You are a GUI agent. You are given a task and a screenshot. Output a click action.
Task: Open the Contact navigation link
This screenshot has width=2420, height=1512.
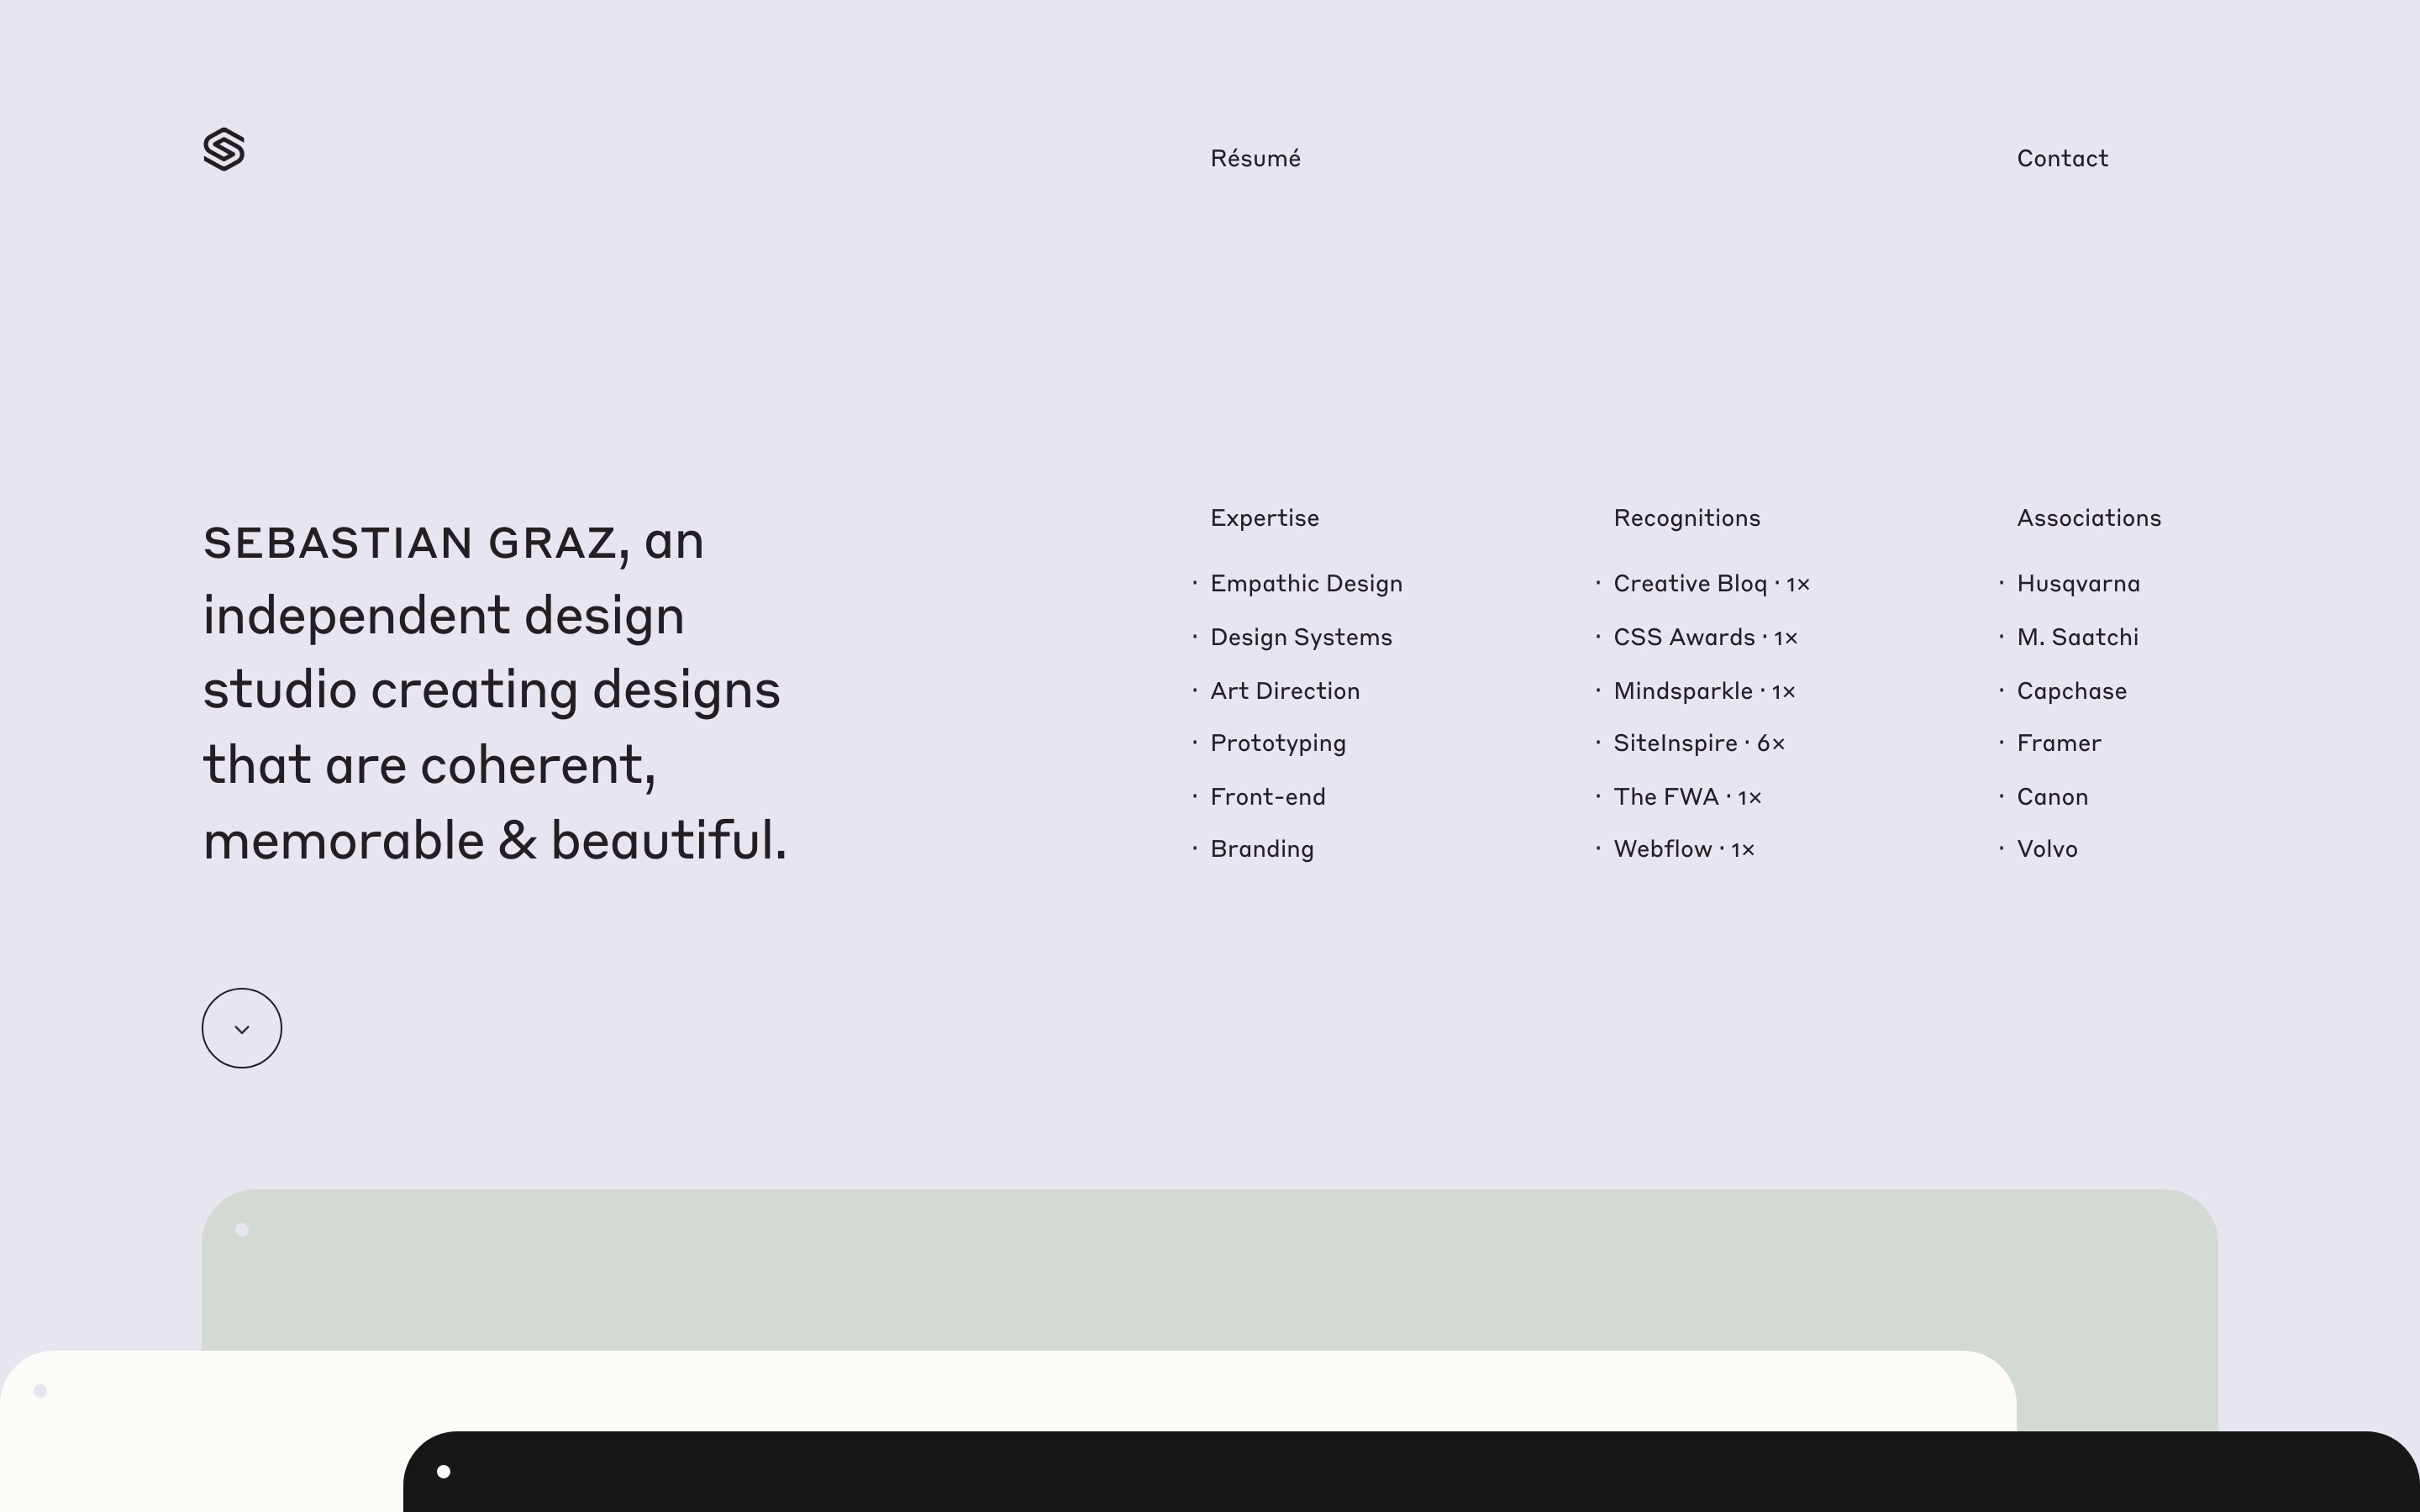click(2062, 158)
